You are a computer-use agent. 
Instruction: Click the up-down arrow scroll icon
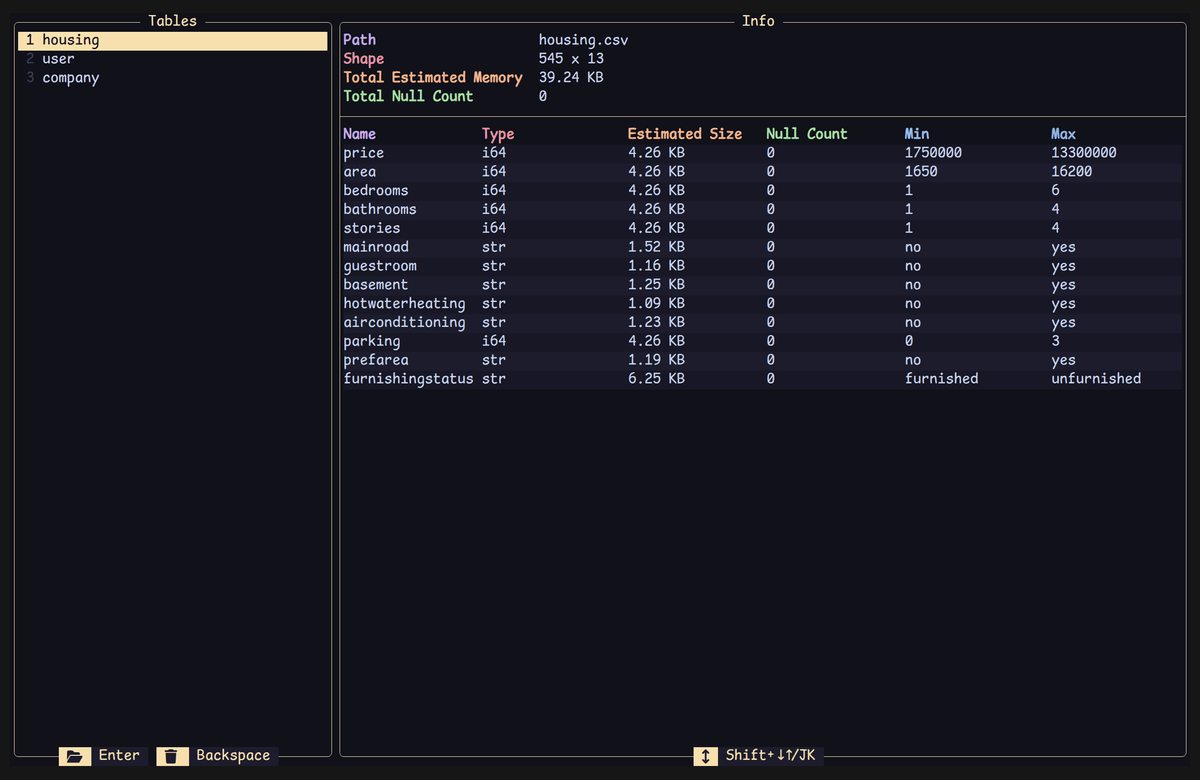706,756
